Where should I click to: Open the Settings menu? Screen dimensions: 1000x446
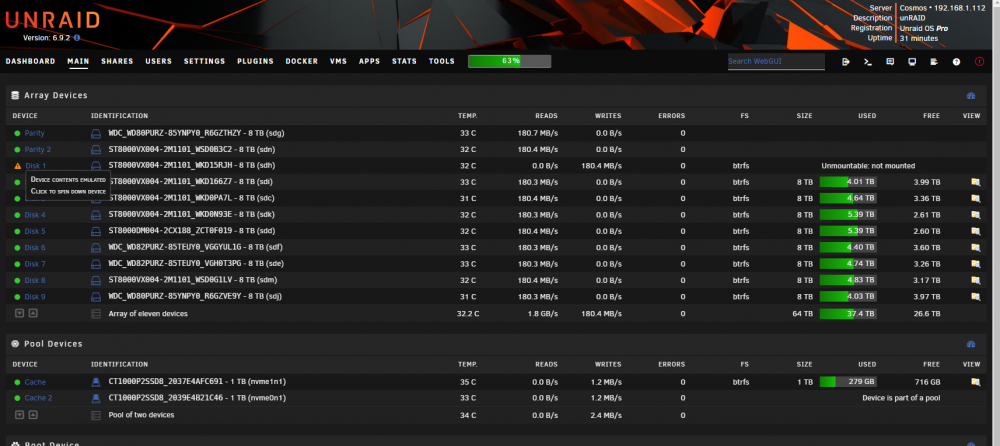(205, 61)
